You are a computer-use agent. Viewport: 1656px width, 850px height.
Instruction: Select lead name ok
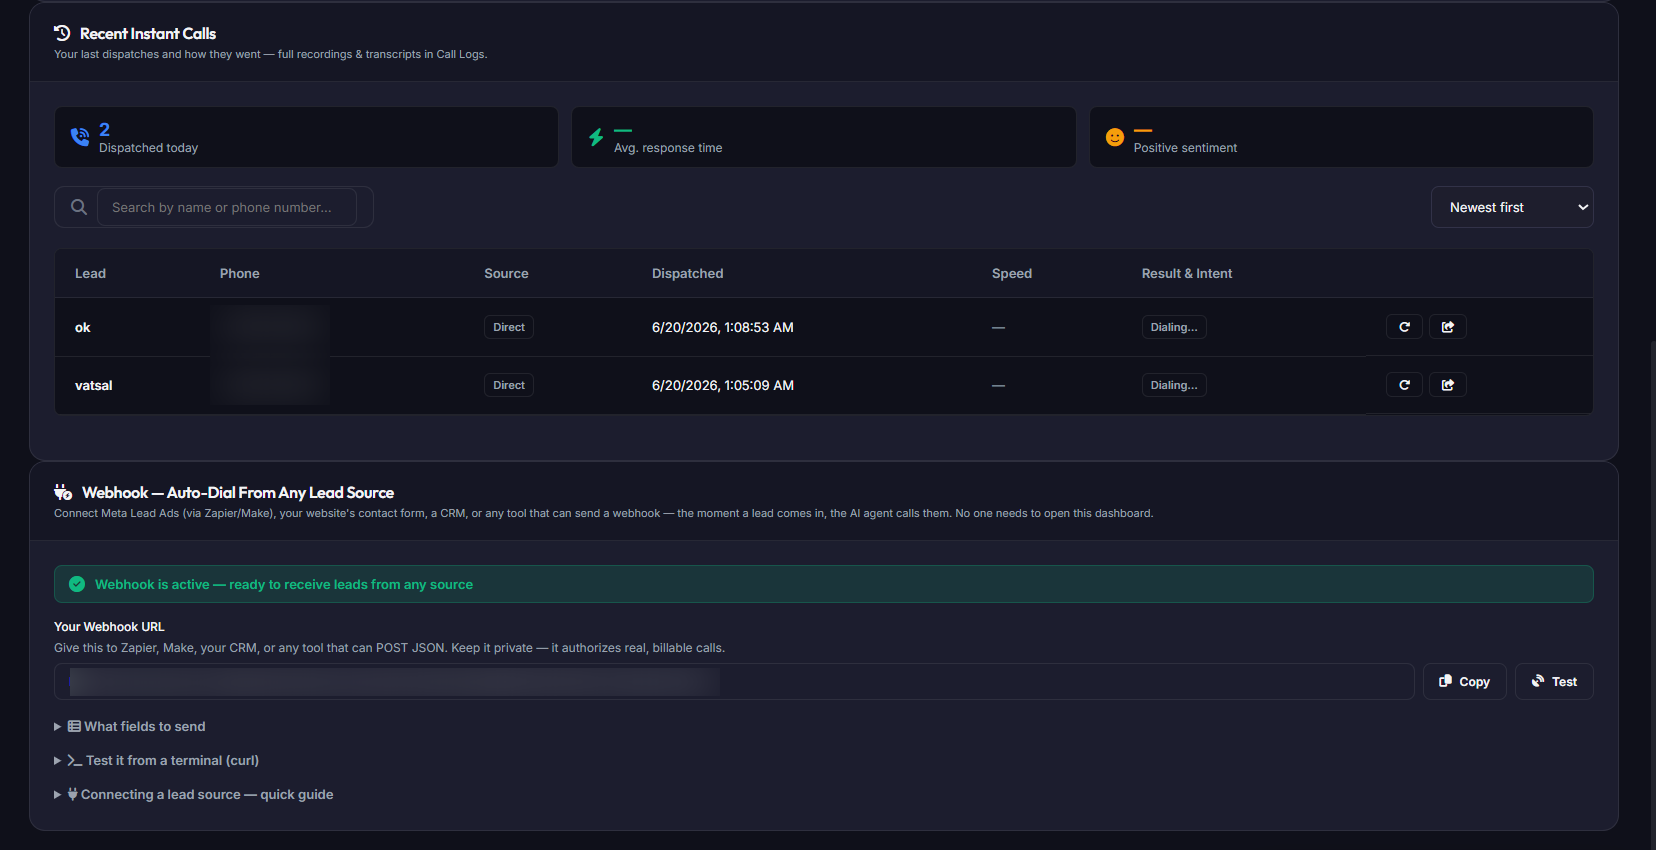point(83,327)
